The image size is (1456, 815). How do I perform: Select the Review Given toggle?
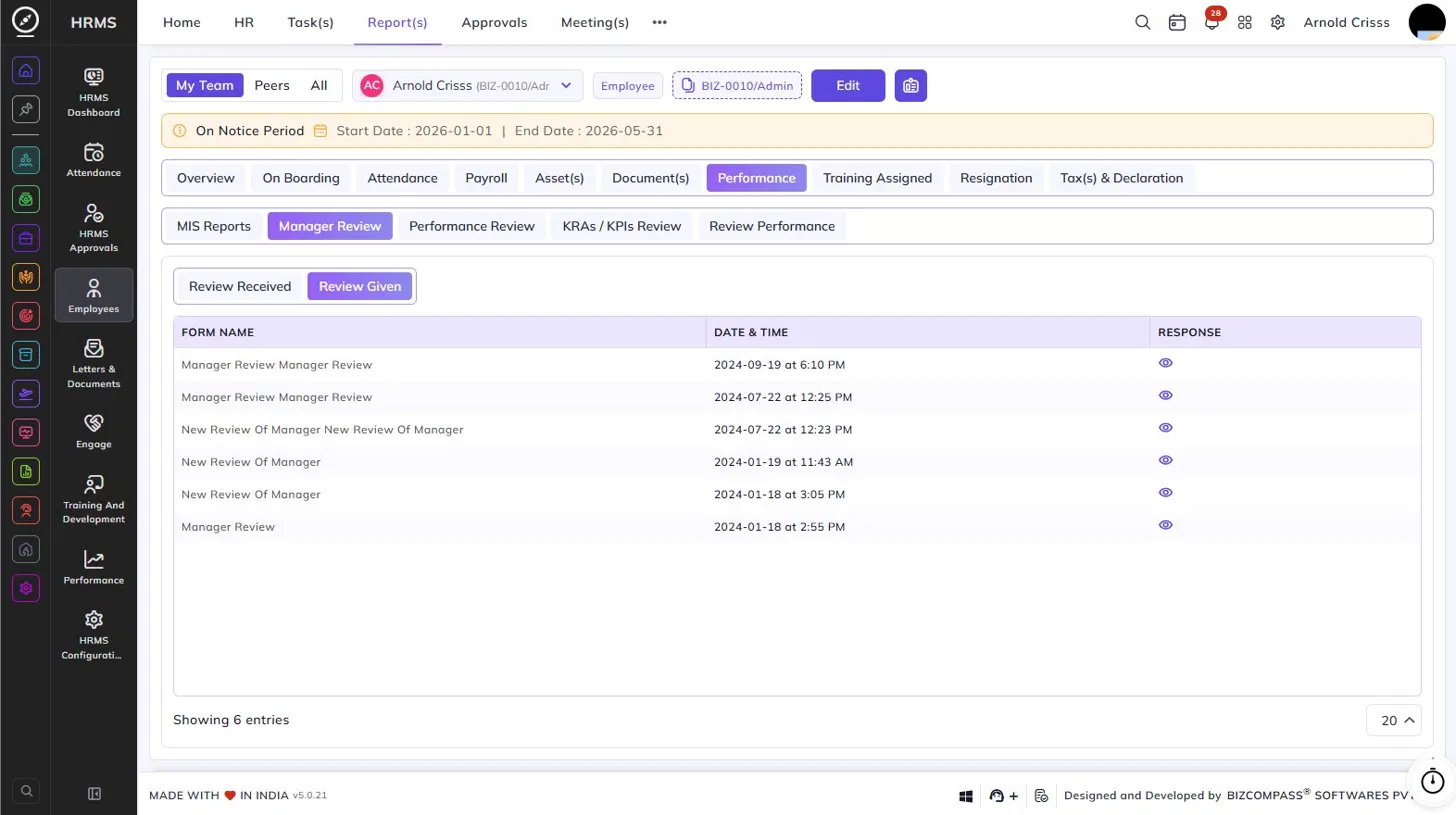(x=360, y=286)
